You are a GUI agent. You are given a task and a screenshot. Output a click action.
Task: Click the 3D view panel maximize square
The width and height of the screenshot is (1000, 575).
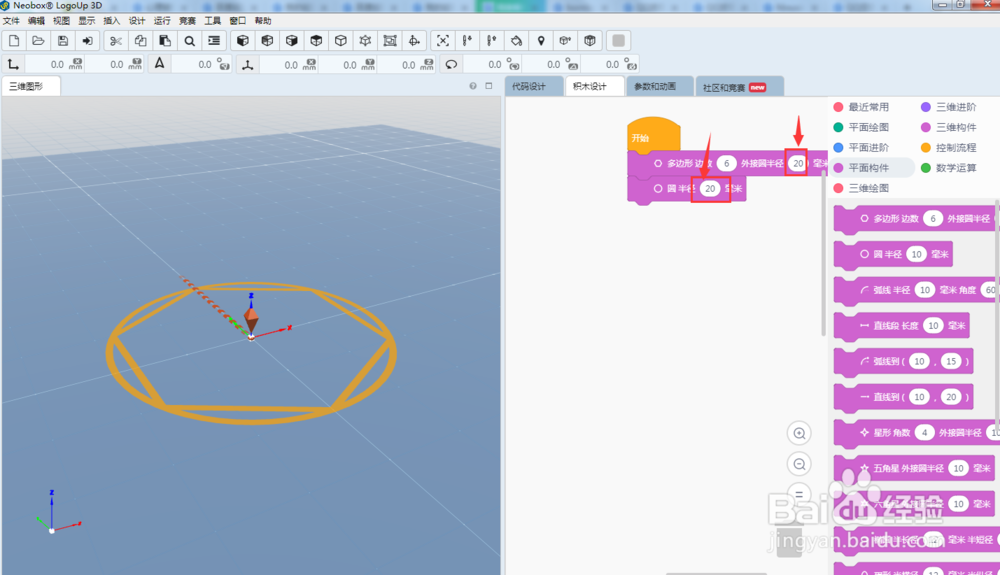click(489, 85)
